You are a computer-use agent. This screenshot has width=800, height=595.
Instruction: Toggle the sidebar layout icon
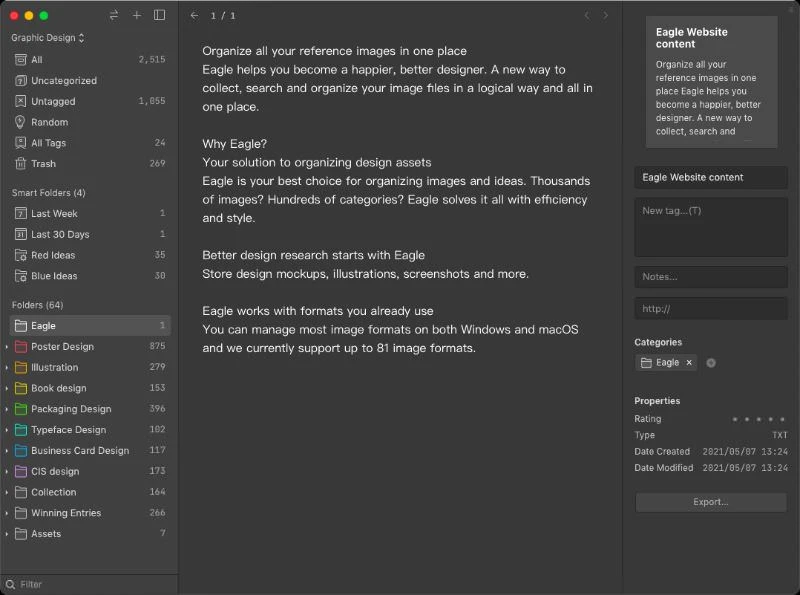[160, 15]
